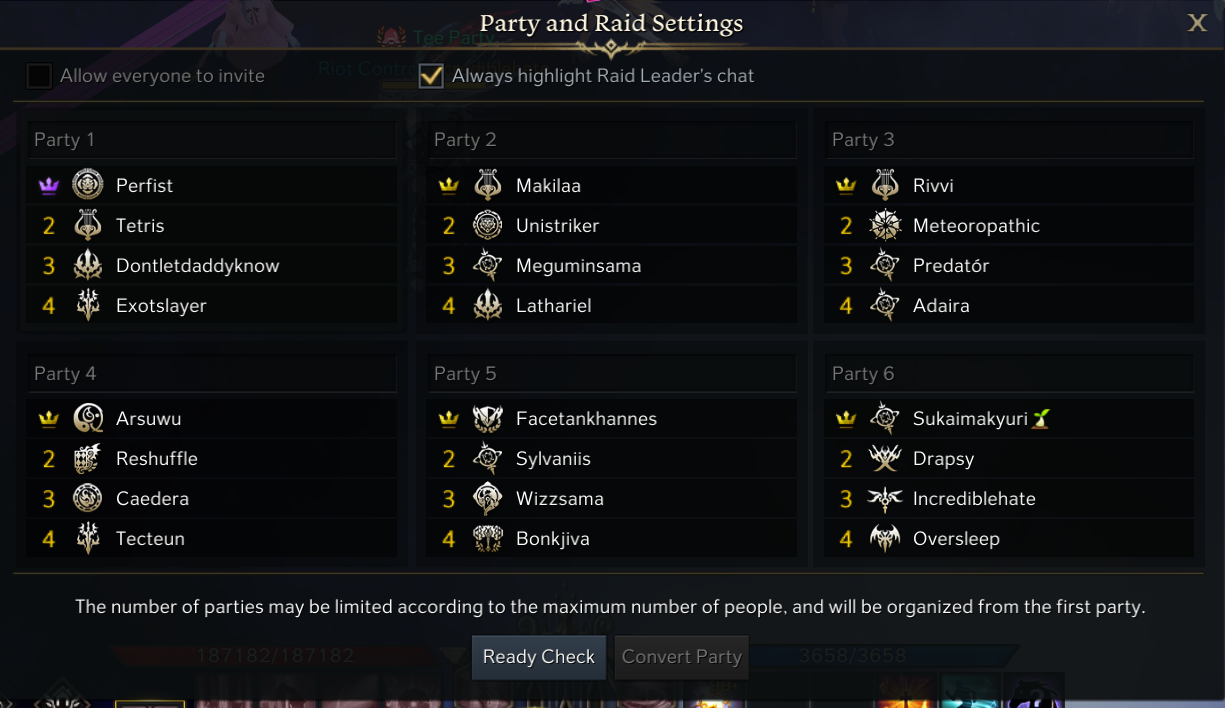Click the class icon next to Perfist
1225x708 pixels.
pos(88,185)
